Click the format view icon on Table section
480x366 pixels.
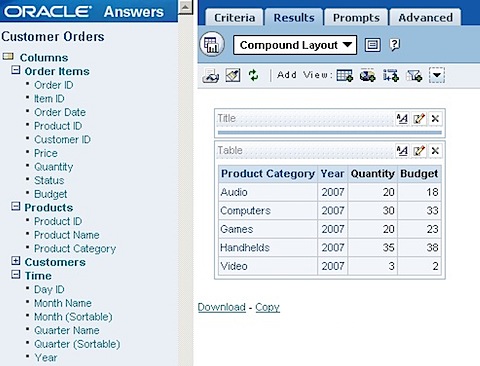tap(402, 151)
